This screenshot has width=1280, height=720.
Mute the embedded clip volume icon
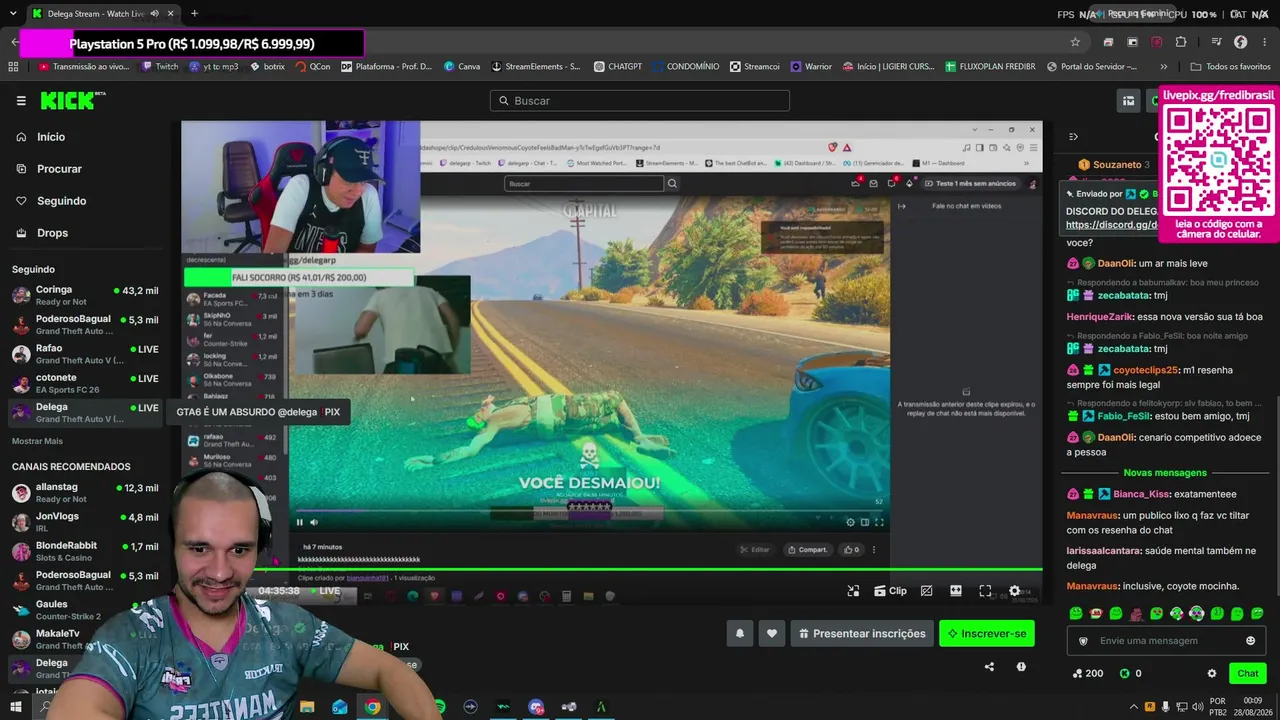[314, 522]
